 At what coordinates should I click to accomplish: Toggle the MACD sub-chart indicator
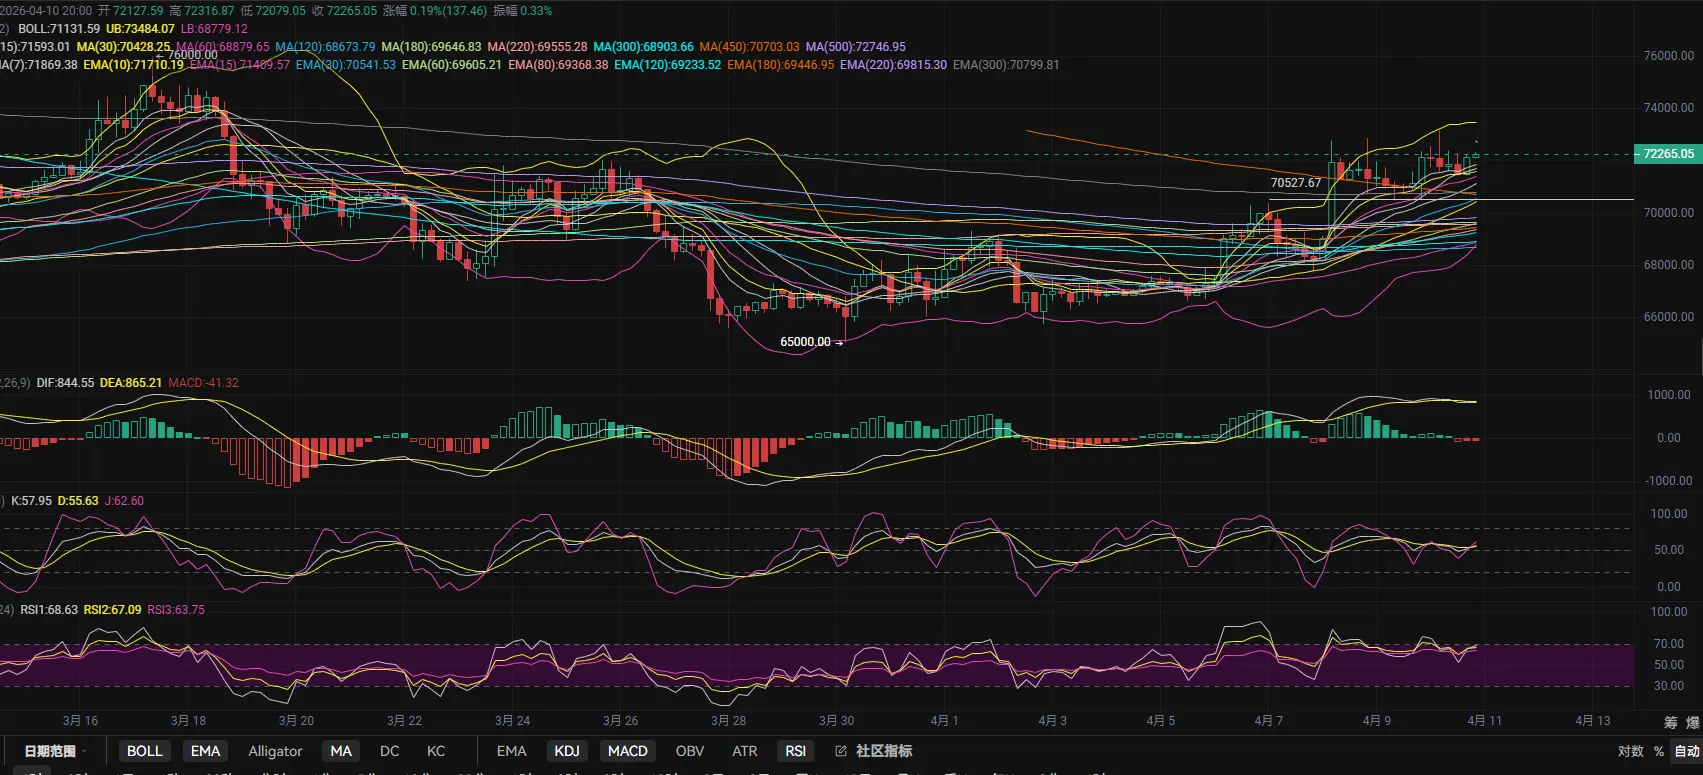coord(628,751)
